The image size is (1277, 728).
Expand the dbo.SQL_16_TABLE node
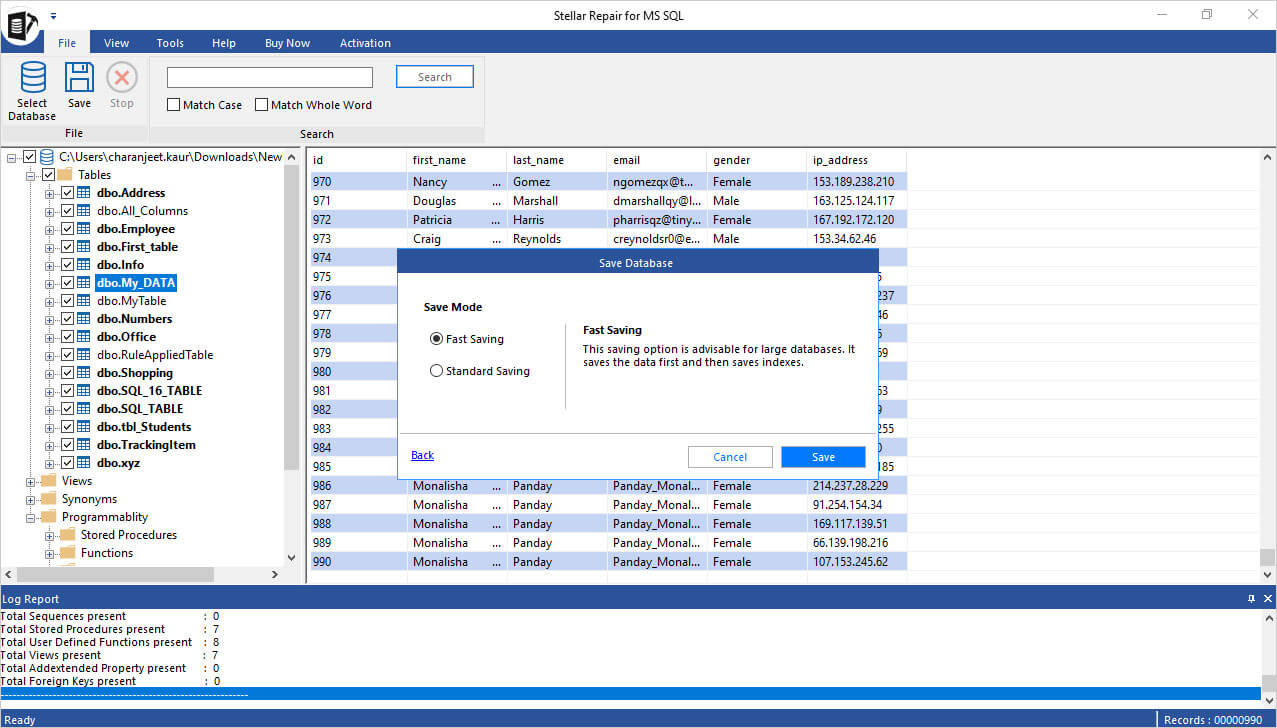(x=50, y=391)
